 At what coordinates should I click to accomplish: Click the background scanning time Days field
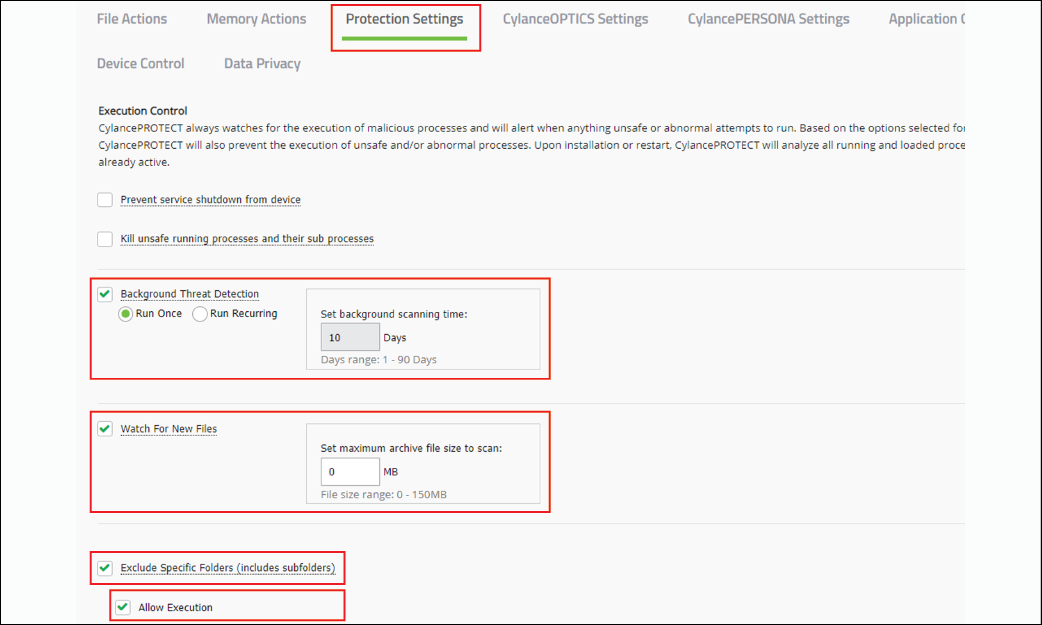click(350, 337)
